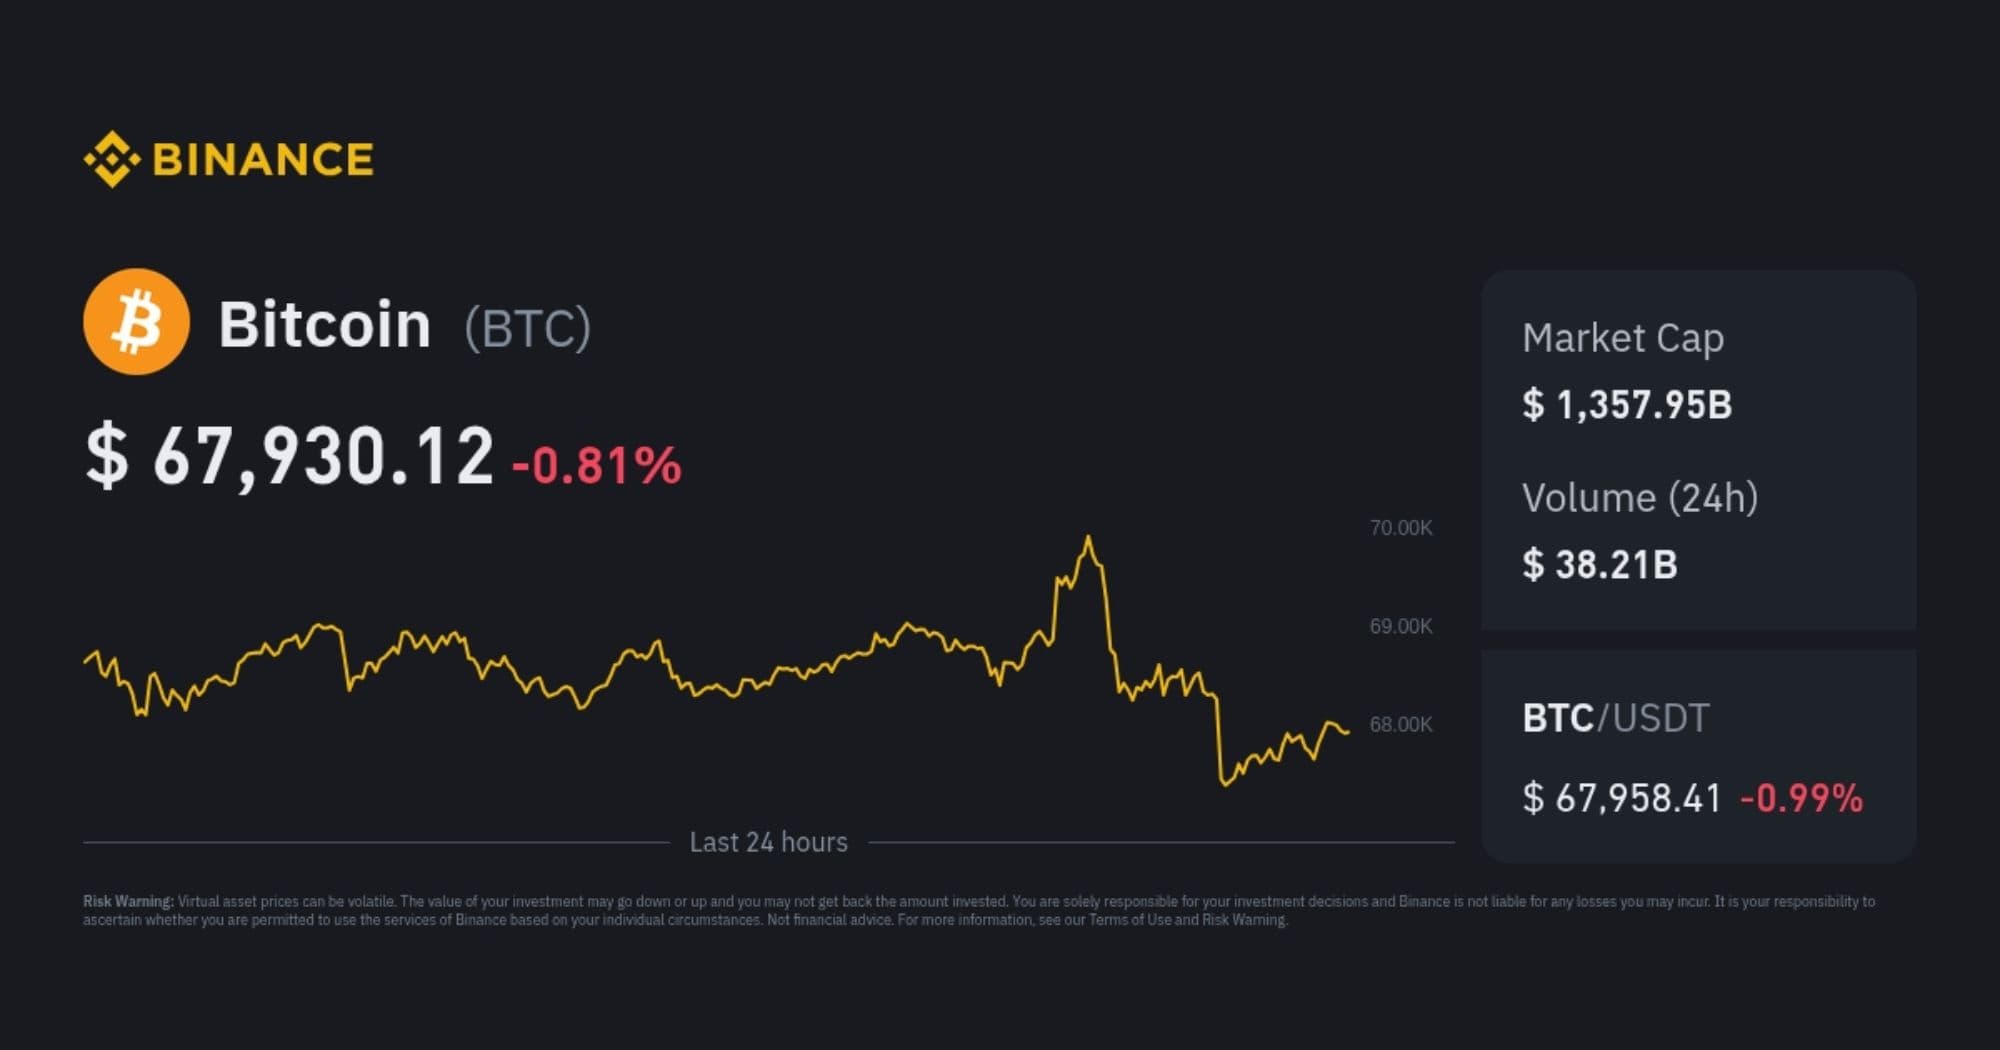
Task: Click the (BTC) ticker symbol
Action: [x=527, y=328]
